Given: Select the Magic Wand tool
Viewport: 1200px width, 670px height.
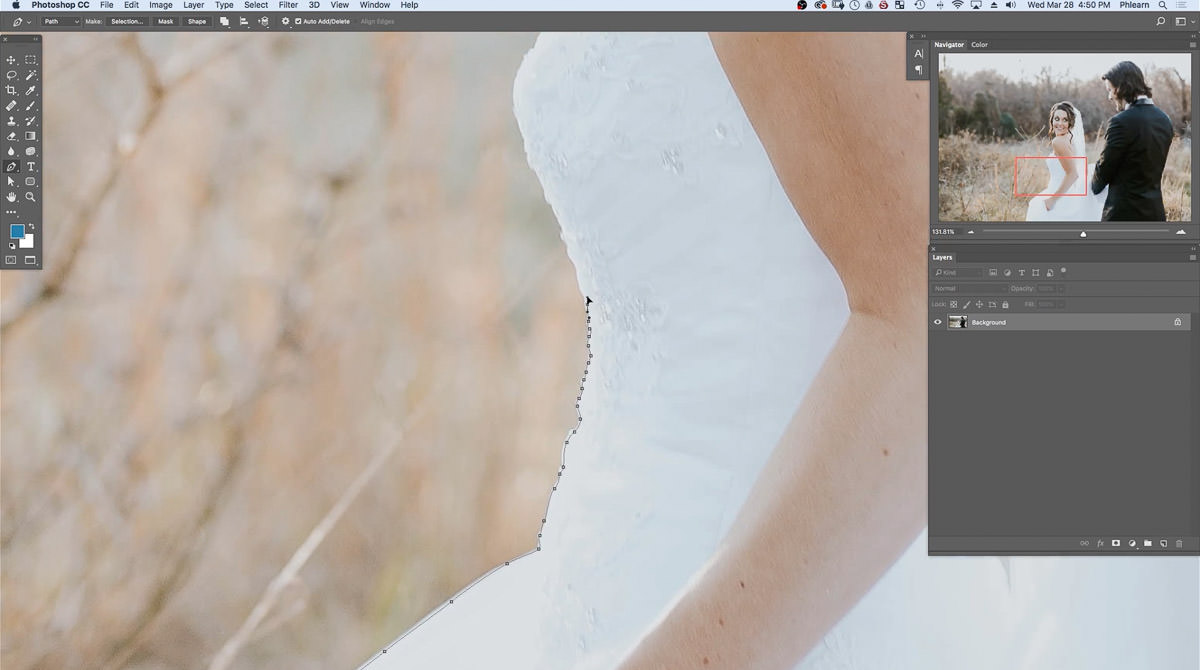Looking at the screenshot, I should (31, 75).
